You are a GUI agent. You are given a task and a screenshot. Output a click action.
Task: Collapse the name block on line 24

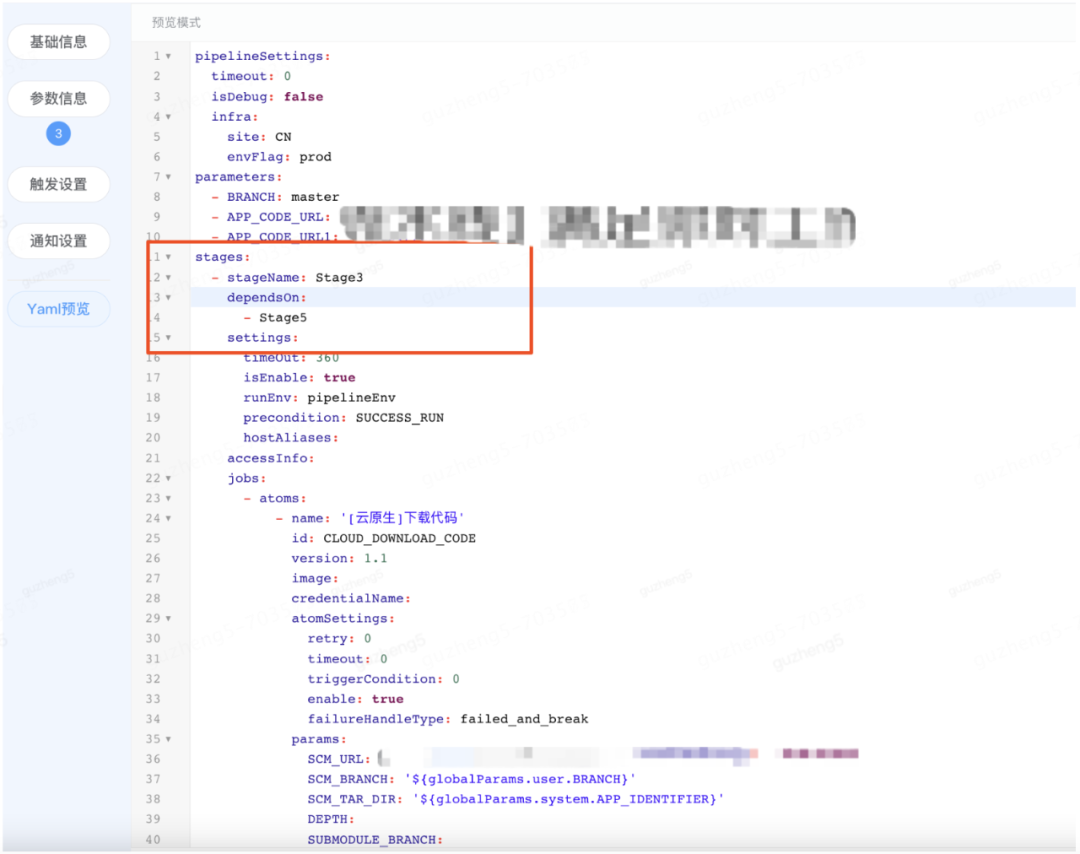coord(168,518)
